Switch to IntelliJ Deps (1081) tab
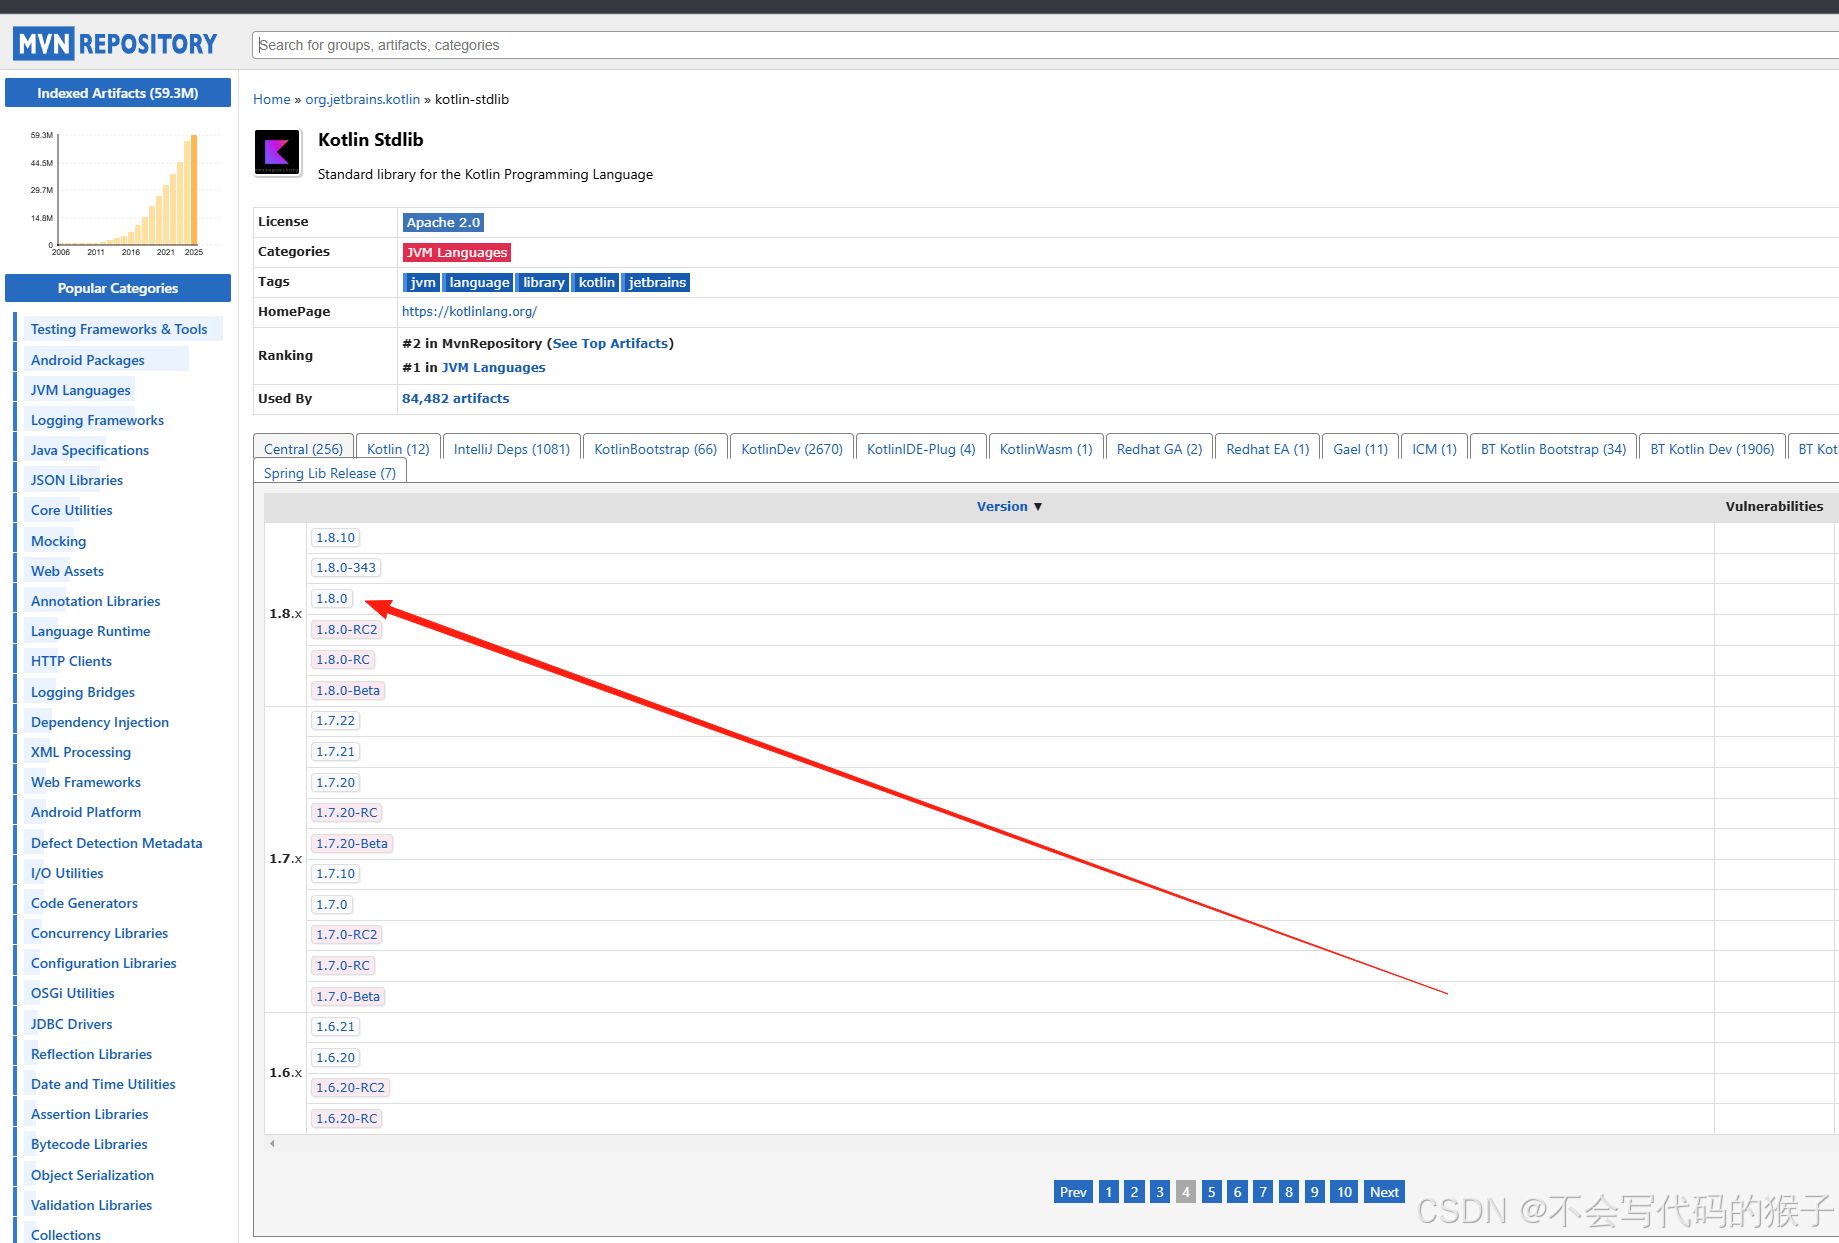The width and height of the screenshot is (1839, 1243). point(512,449)
